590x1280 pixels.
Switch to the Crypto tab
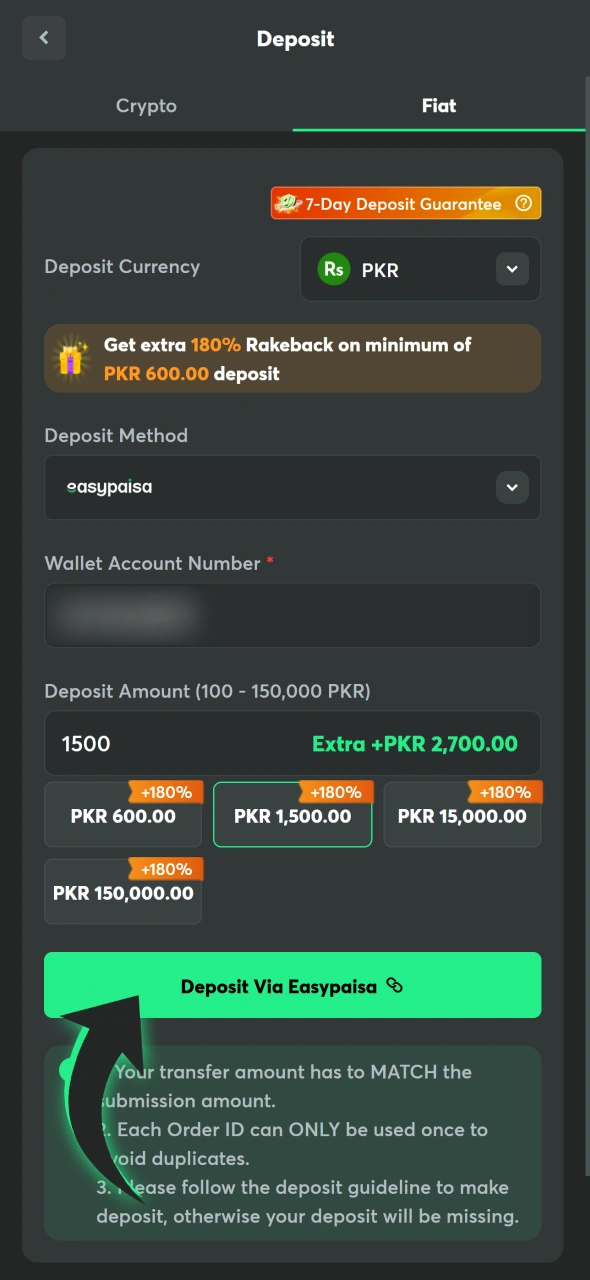coord(146,105)
